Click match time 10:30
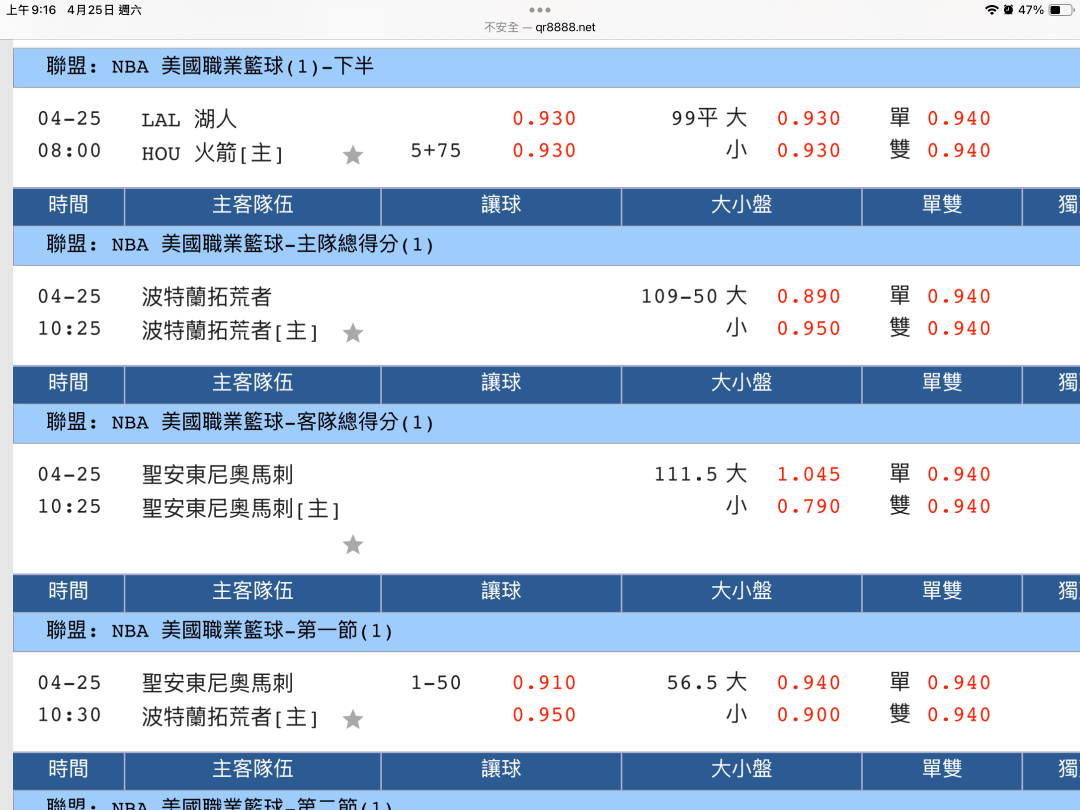The height and width of the screenshot is (810, 1080). point(70,715)
